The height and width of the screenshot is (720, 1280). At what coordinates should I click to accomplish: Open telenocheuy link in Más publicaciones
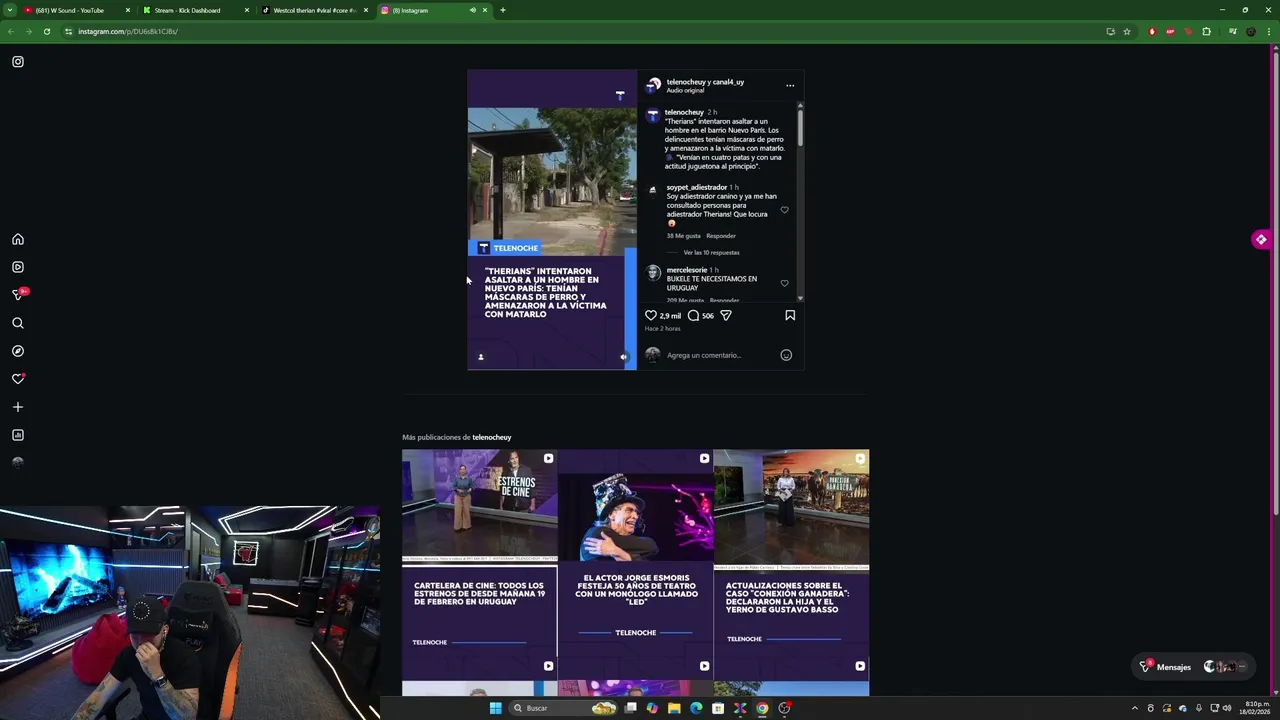coord(491,437)
